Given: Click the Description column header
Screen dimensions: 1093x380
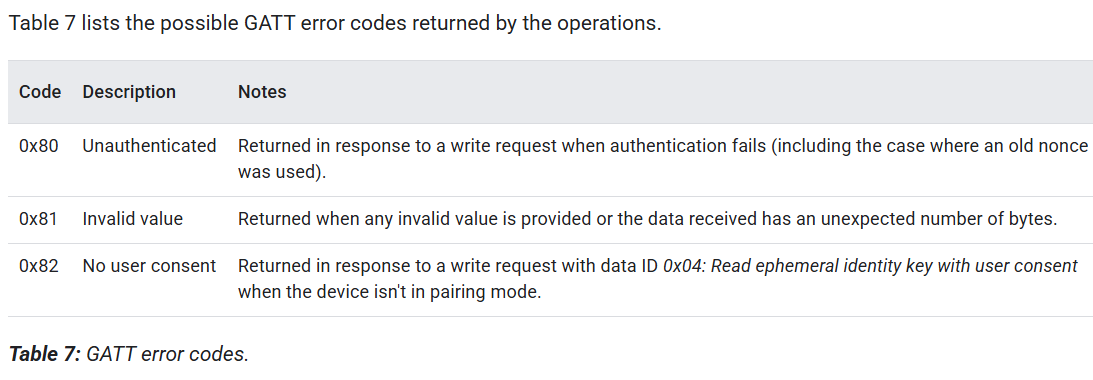Looking at the screenshot, I should [129, 92].
